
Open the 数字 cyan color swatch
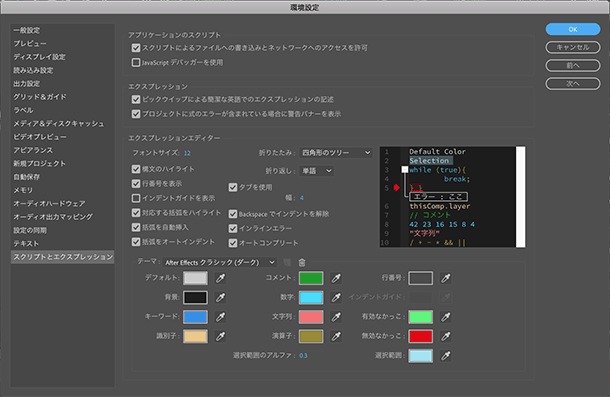tap(311, 297)
